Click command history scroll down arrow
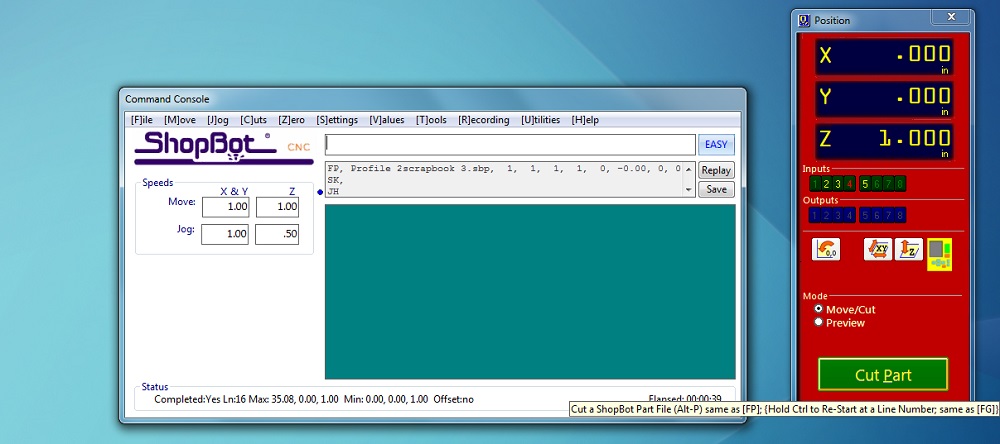1000x444 pixels. pyautogui.click(x=688, y=190)
